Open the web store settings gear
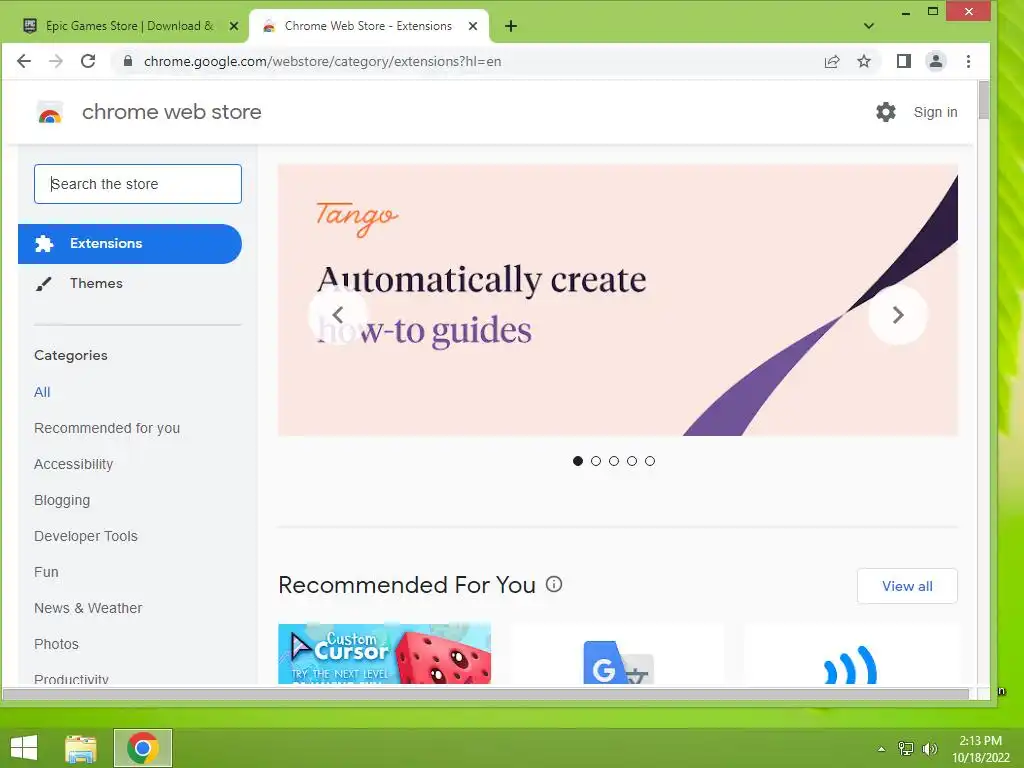The width and height of the screenshot is (1024, 768). (886, 112)
